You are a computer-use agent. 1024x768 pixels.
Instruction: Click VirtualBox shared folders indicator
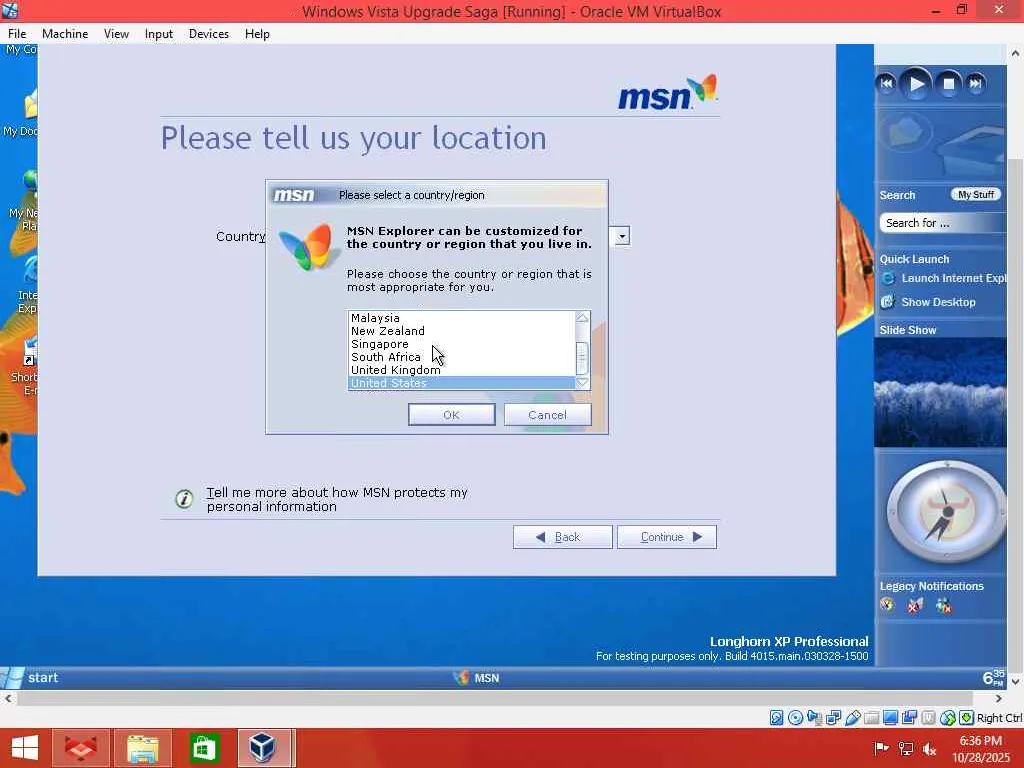coord(871,718)
